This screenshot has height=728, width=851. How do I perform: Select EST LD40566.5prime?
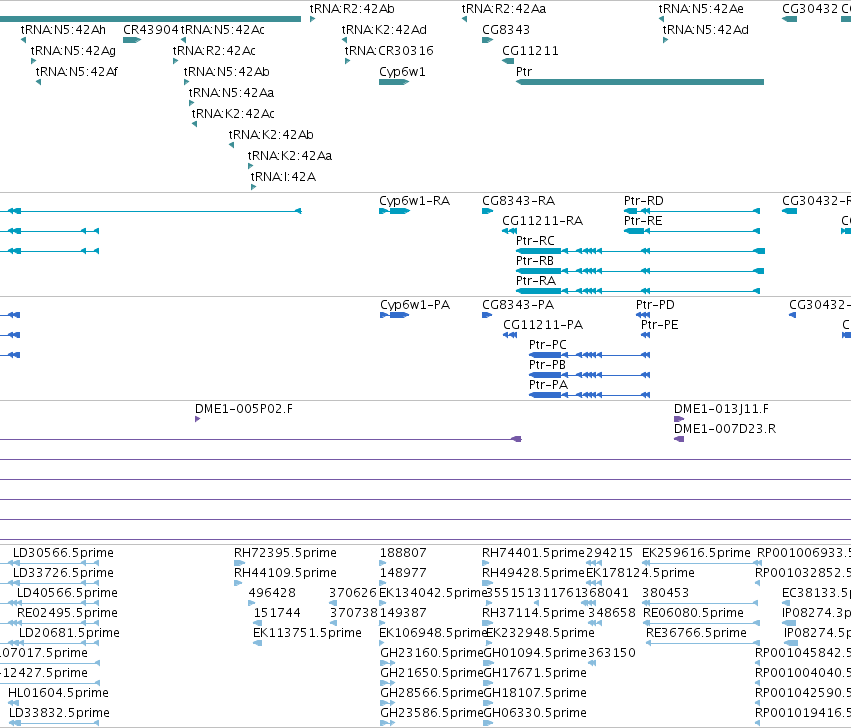pos(67,593)
